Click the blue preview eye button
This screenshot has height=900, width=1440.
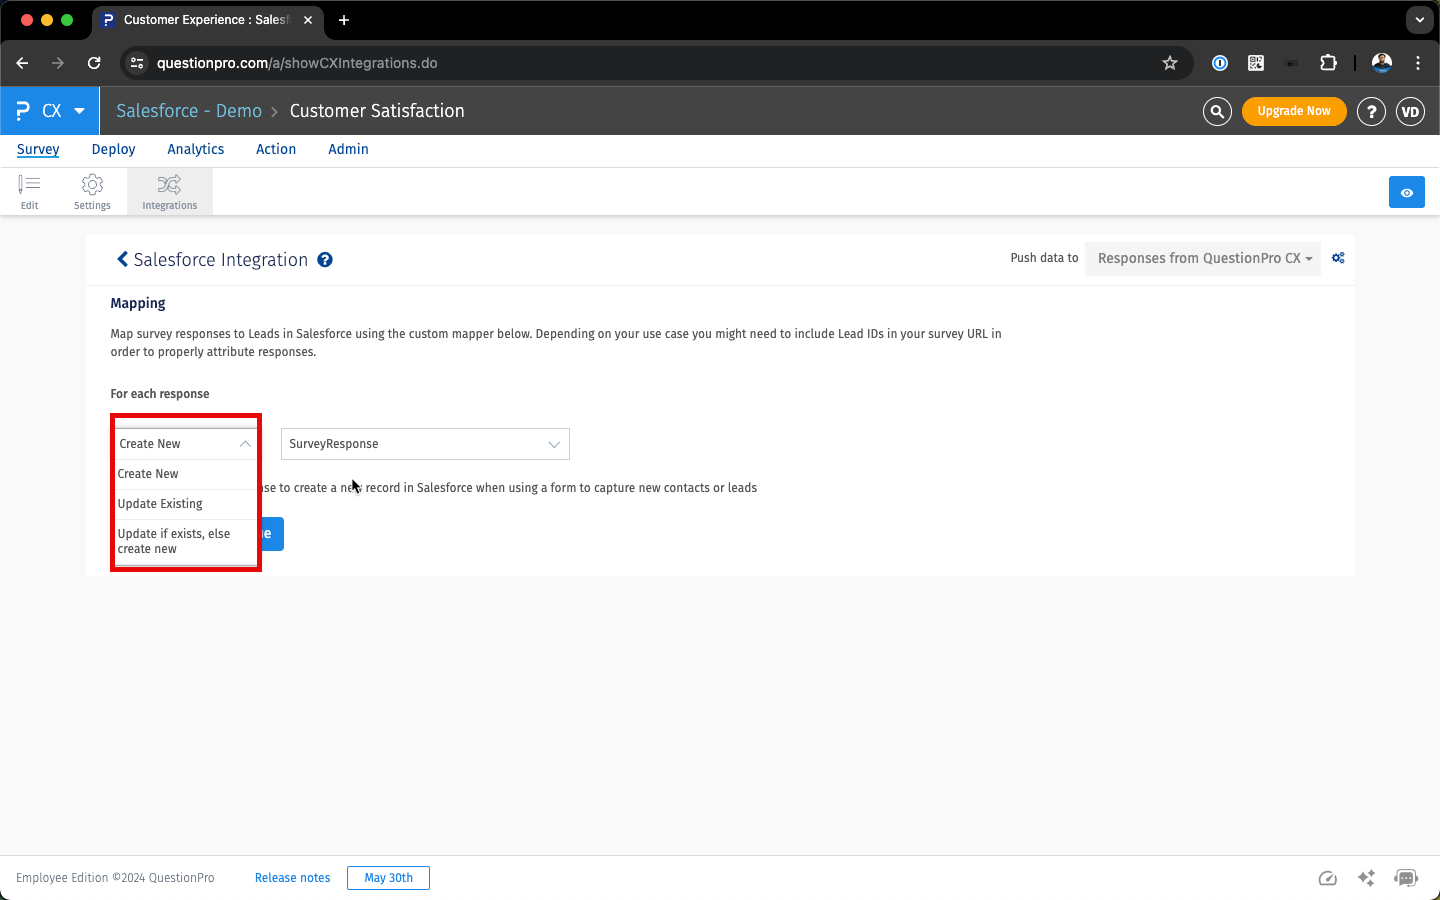coord(1406,192)
